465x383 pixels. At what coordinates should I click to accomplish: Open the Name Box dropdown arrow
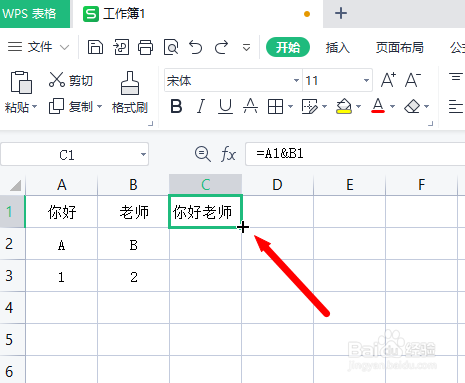pos(143,155)
